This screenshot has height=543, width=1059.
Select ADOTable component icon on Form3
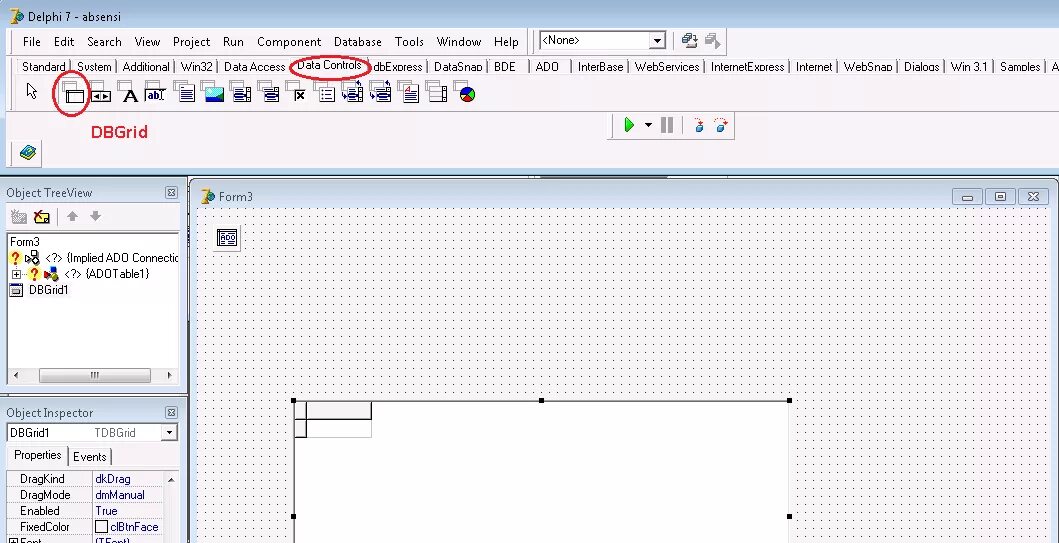[x=227, y=238]
